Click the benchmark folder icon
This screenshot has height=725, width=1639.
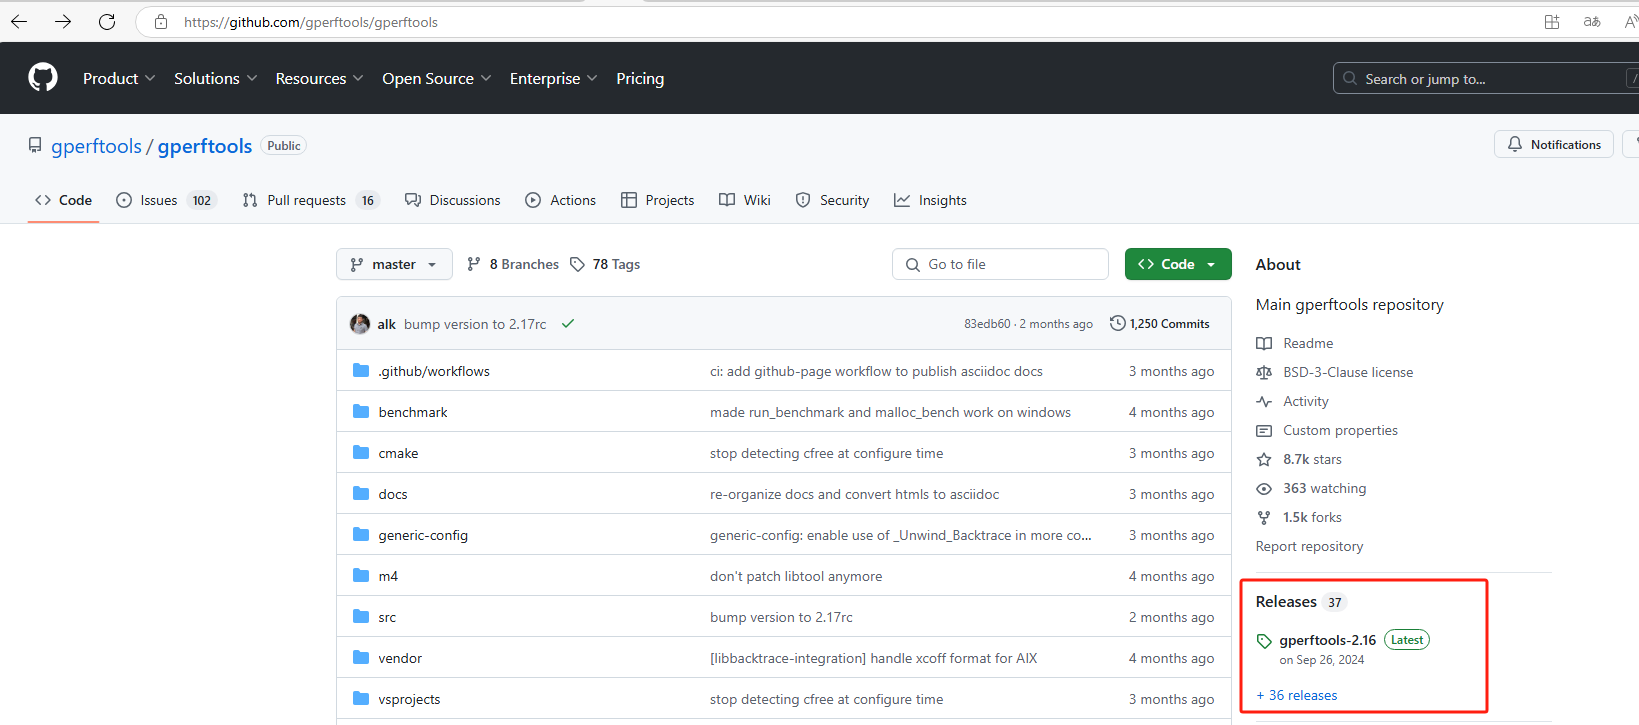point(361,412)
